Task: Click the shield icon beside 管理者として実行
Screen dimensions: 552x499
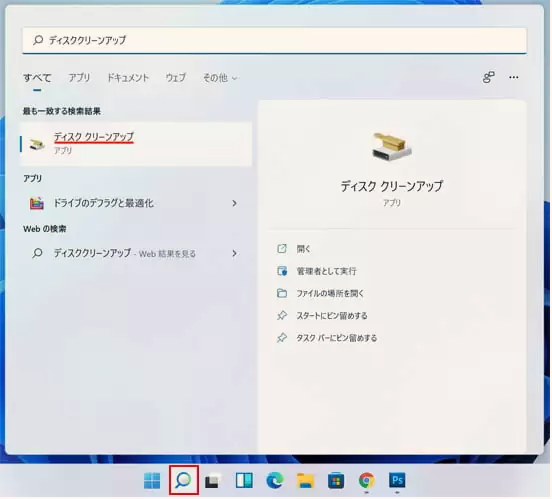Action: pos(282,271)
